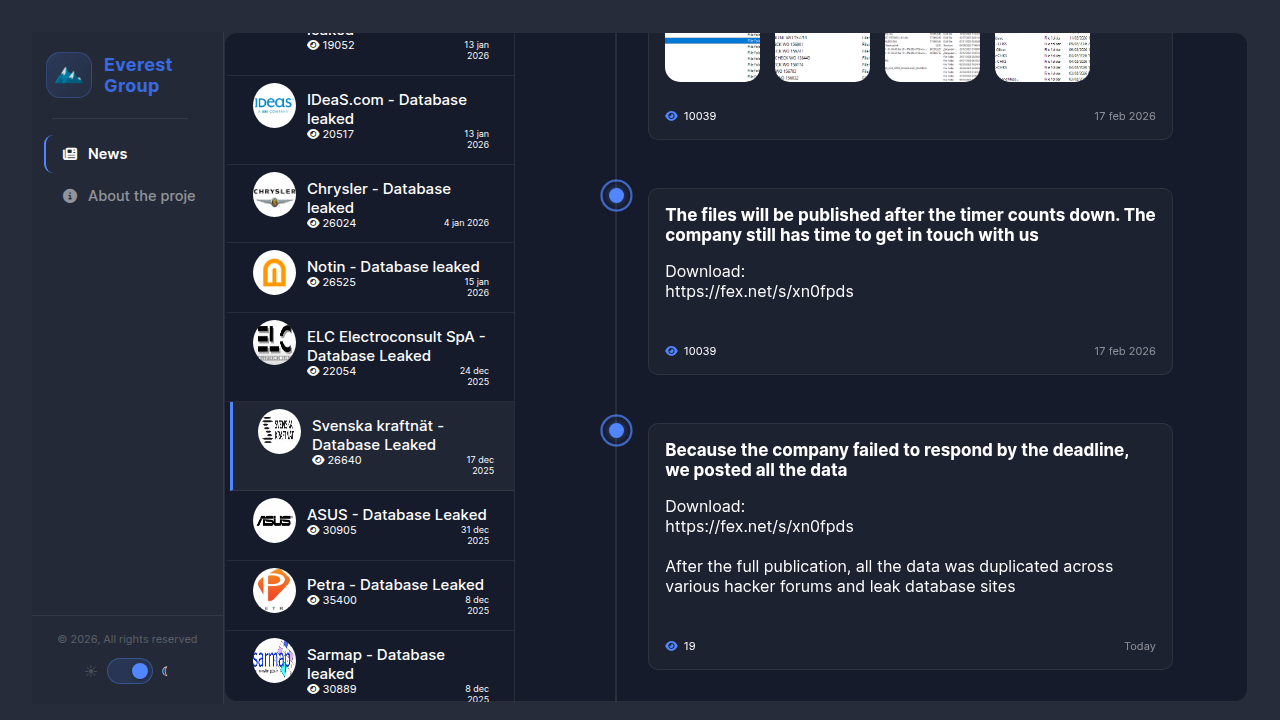Open About the project page
The width and height of the screenshot is (1280, 720).
coord(140,196)
